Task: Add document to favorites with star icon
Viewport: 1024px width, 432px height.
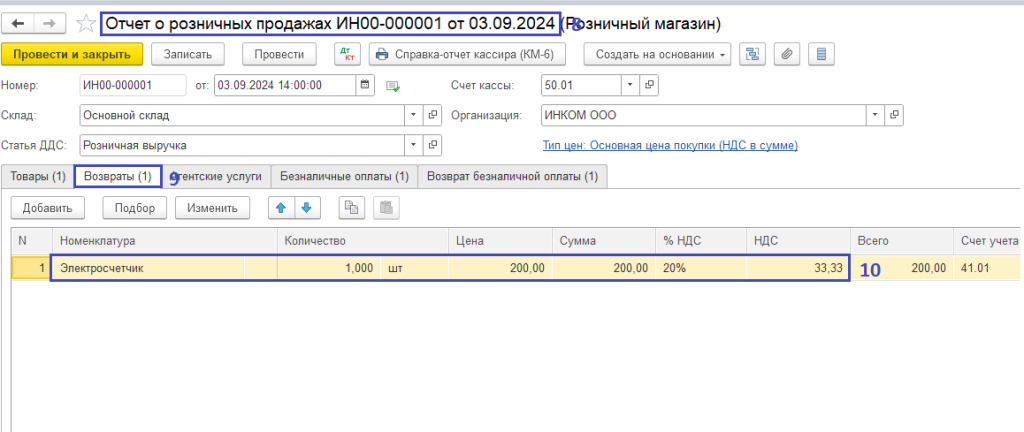Action: pos(86,24)
